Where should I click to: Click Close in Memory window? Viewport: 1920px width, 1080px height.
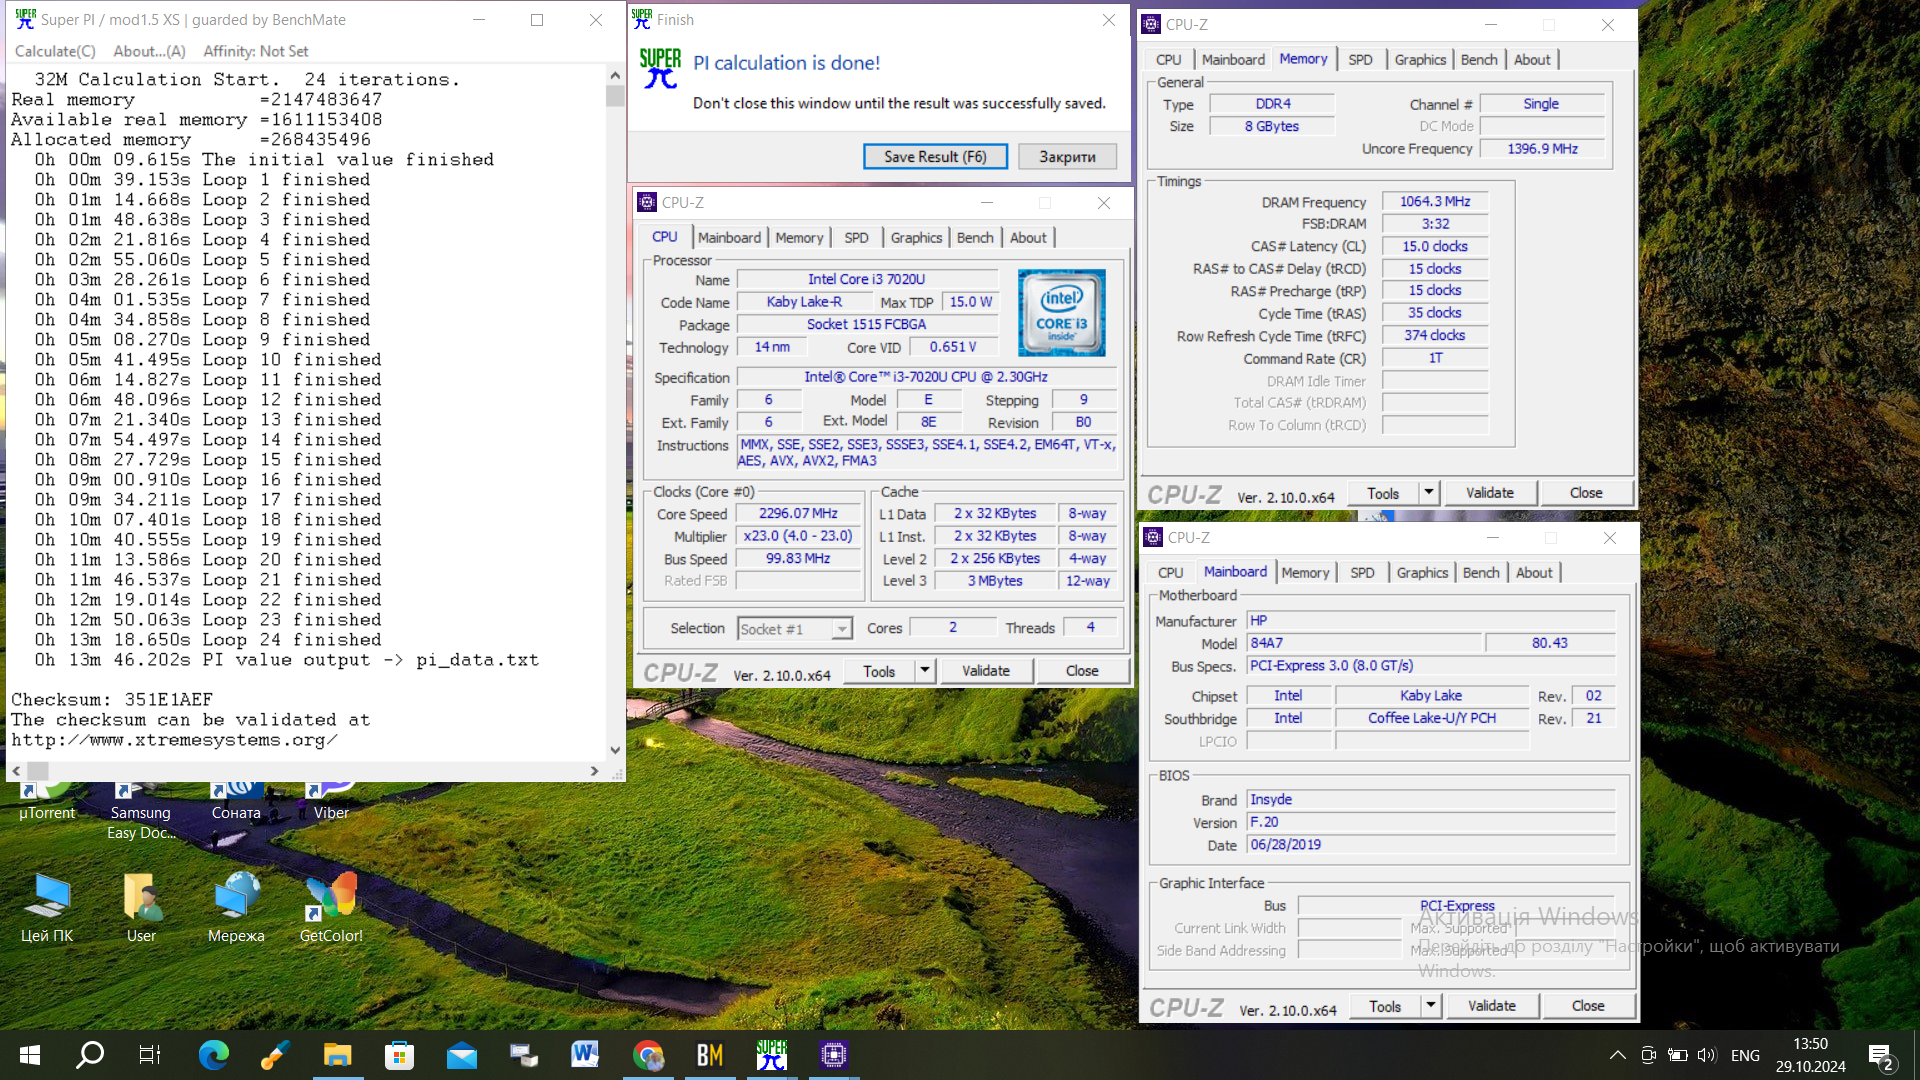pos(1586,493)
